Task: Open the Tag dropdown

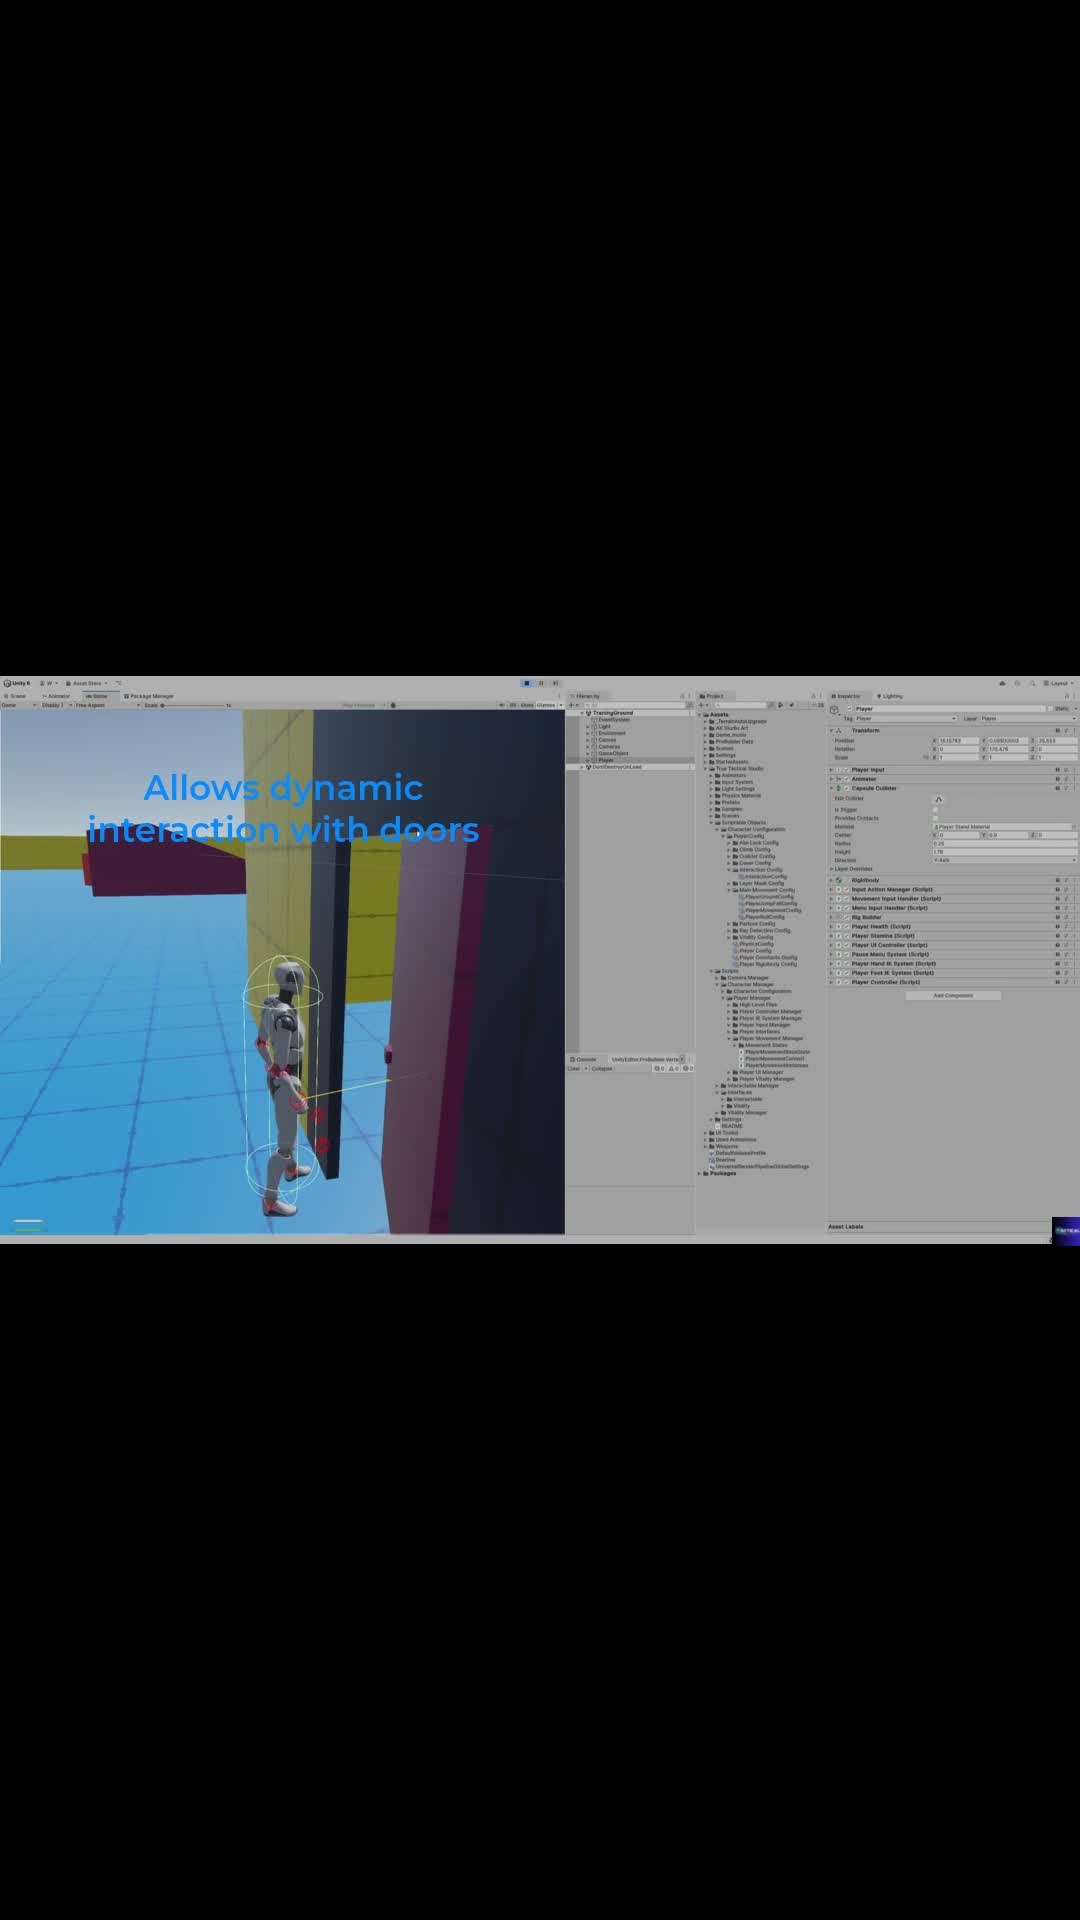Action: pyautogui.click(x=906, y=718)
